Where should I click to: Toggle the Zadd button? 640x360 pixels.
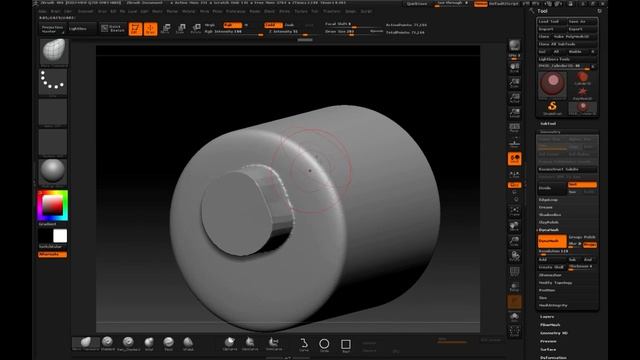tap(273, 25)
